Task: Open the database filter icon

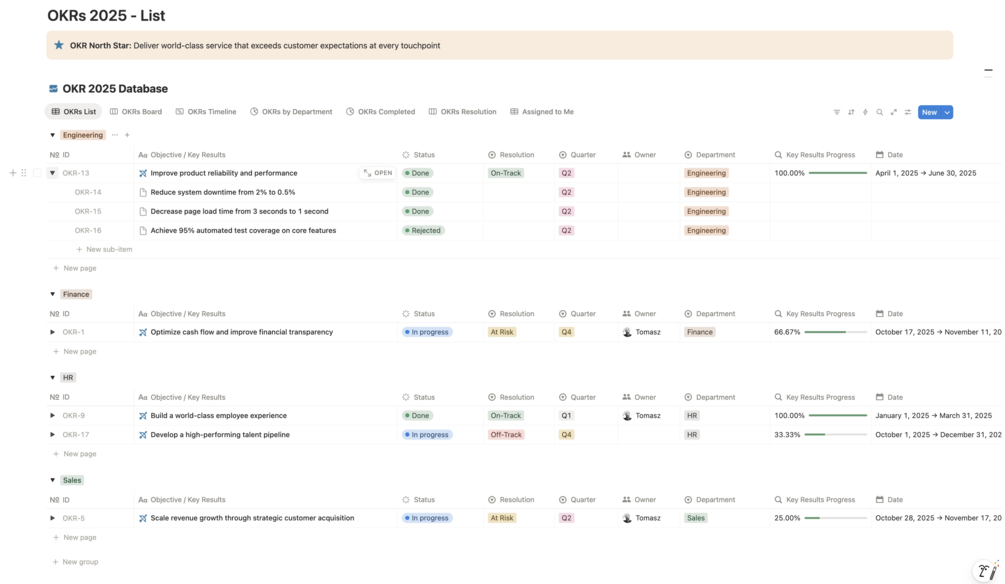Action: point(837,112)
